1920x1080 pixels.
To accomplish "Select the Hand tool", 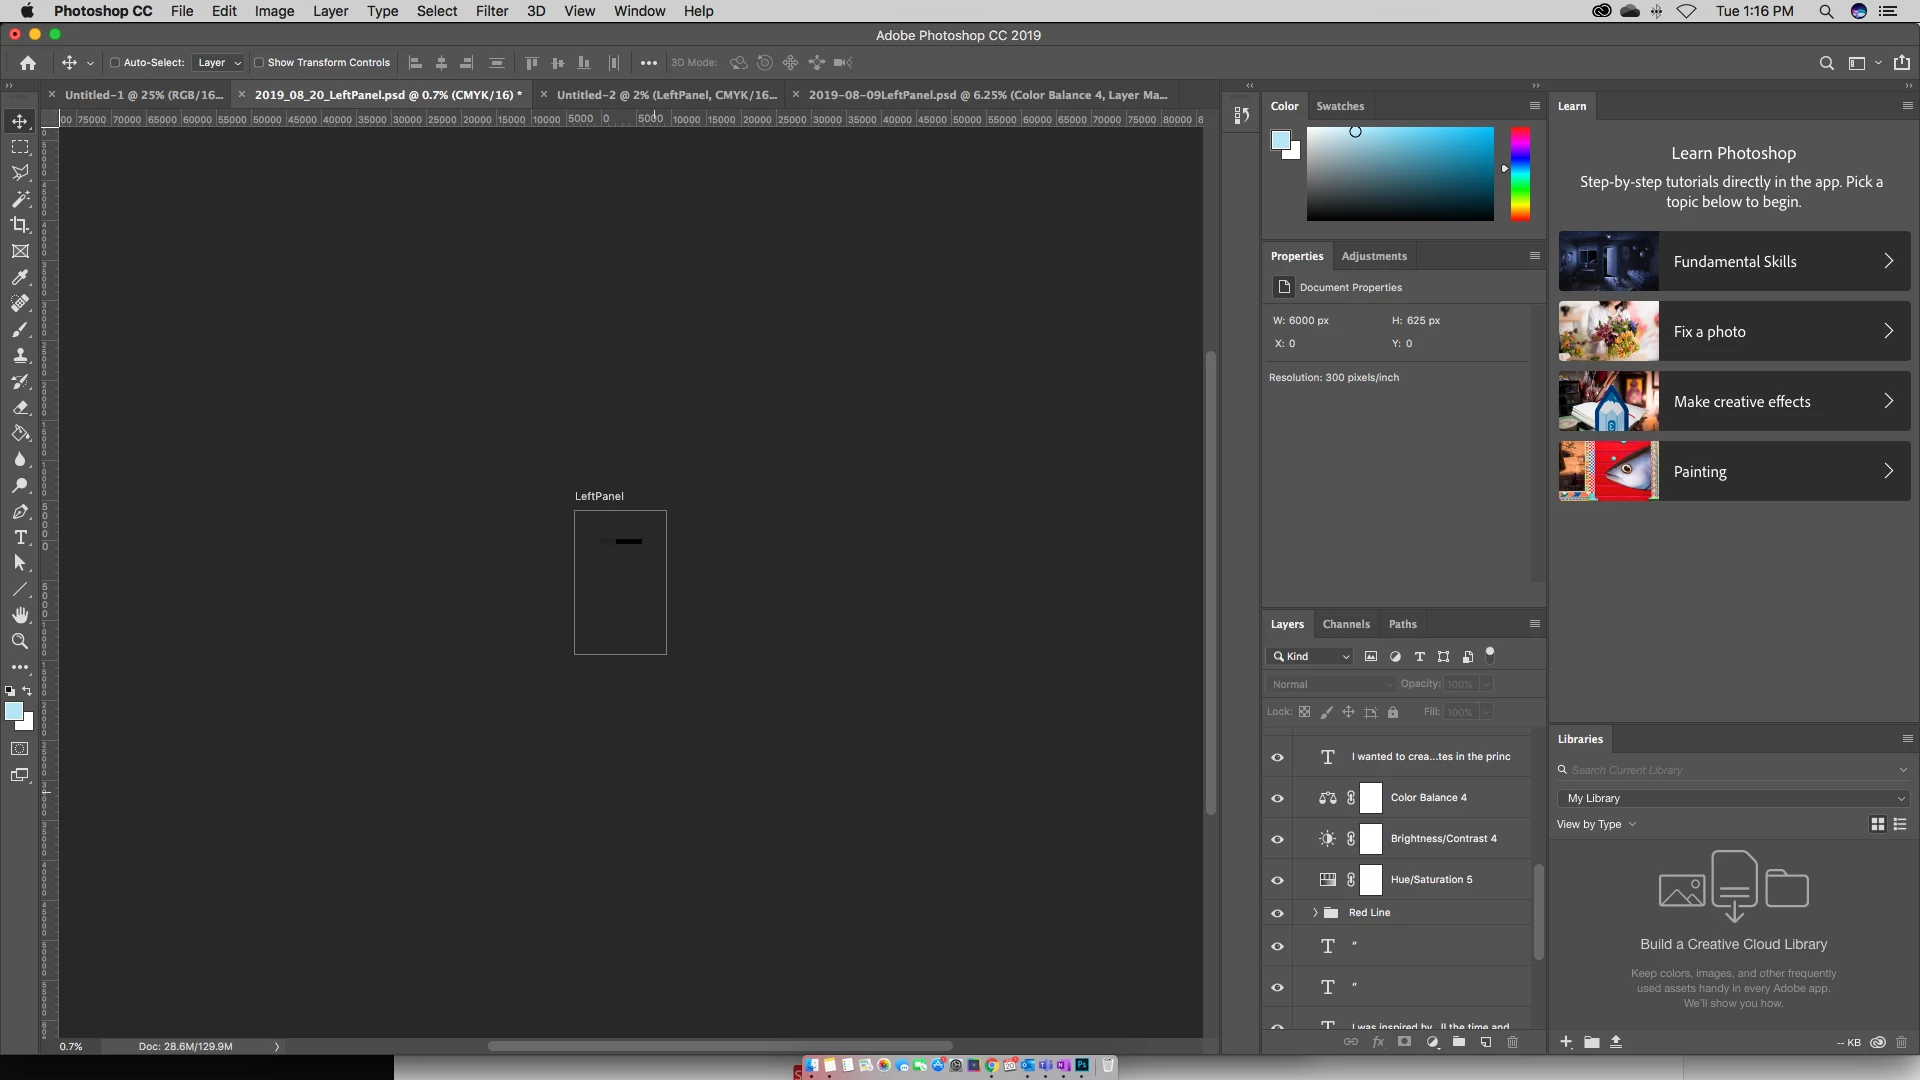I will [x=20, y=615].
